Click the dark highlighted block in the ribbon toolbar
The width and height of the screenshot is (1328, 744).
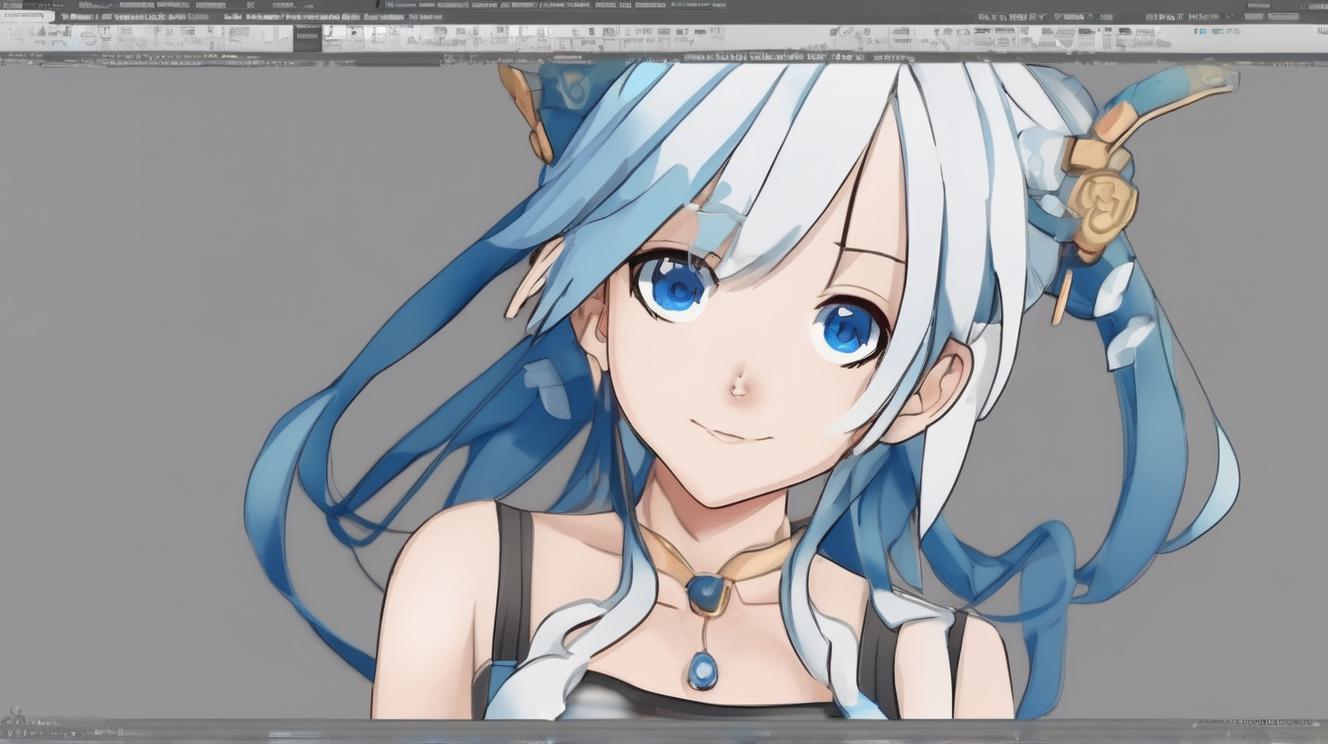tap(305, 38)
